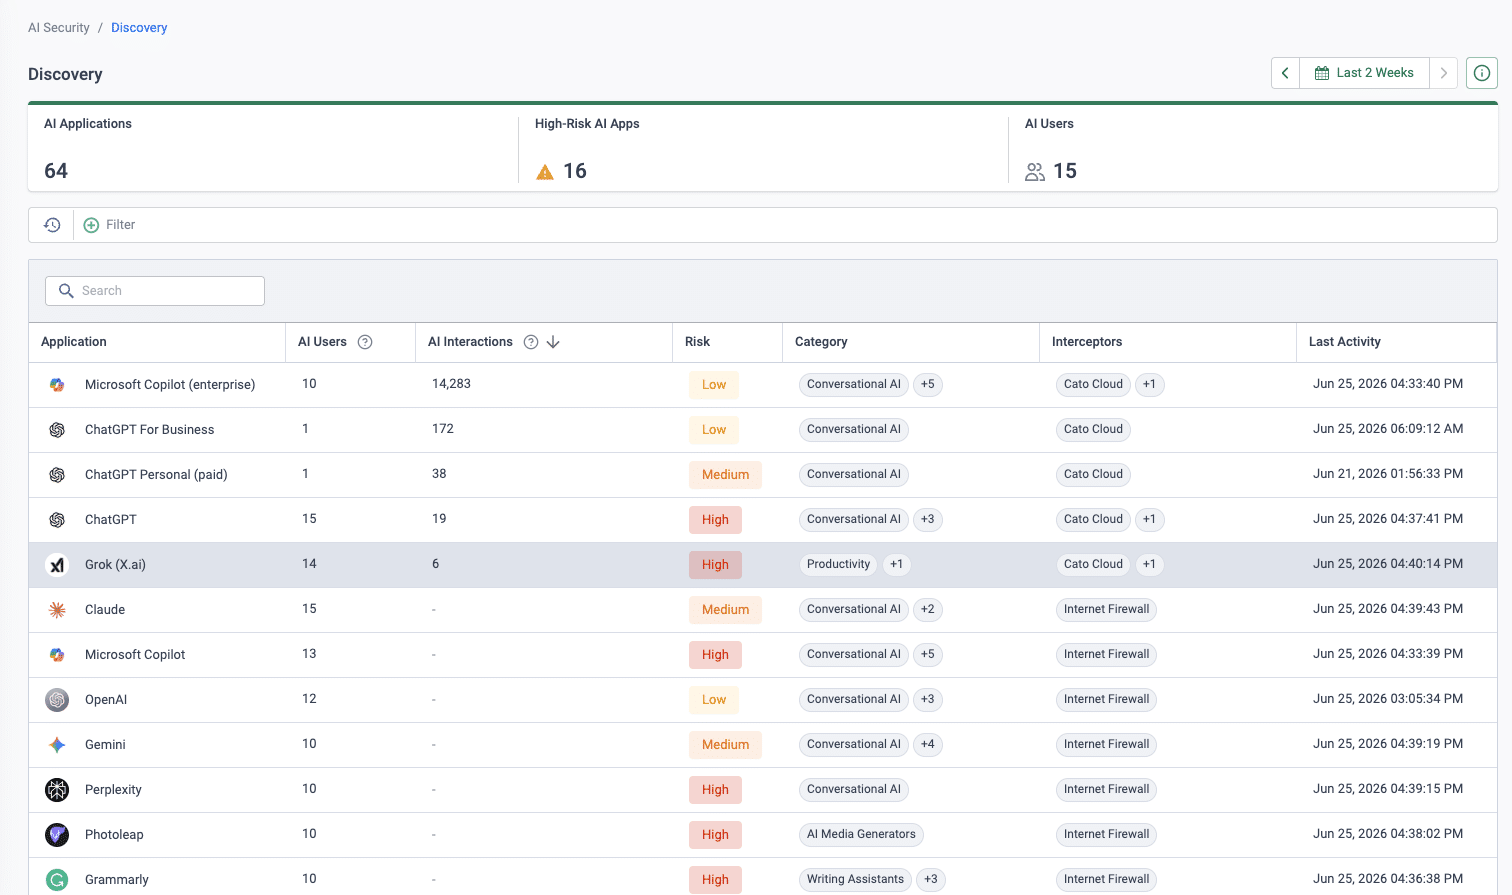Viewport: 1512px width, 895px height.
Task: Open the ChatGPT For Business application row
Action: click(x=762, y=430)
